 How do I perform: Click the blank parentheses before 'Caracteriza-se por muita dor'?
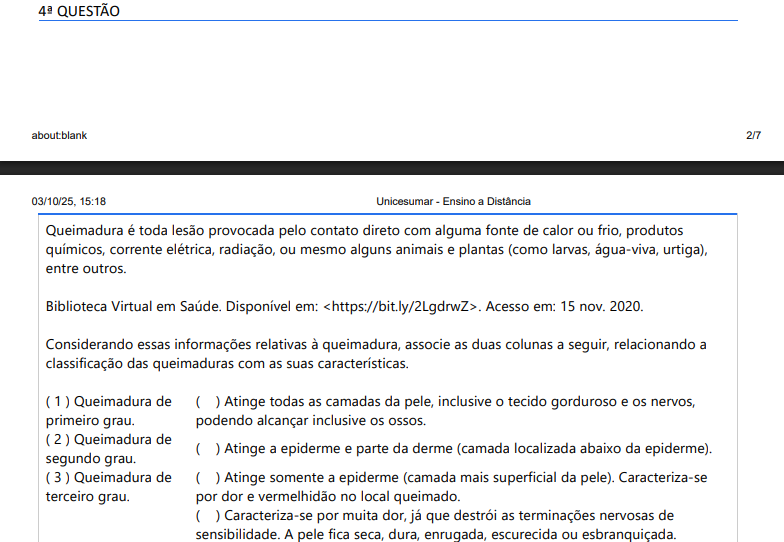pos(208,516)
